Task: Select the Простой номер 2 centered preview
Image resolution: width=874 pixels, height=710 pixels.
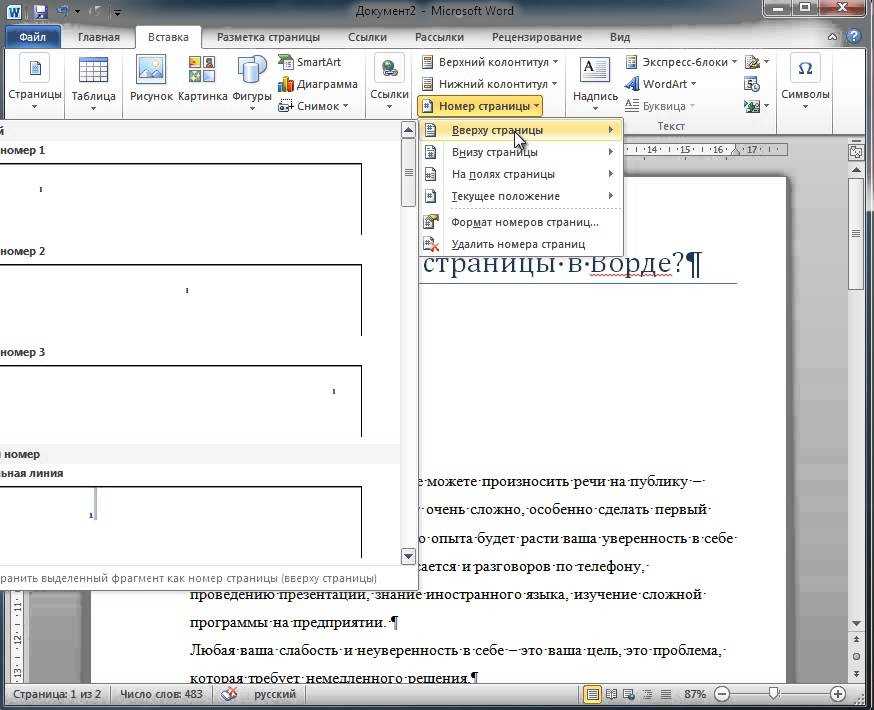Action: tap(181, 300)
